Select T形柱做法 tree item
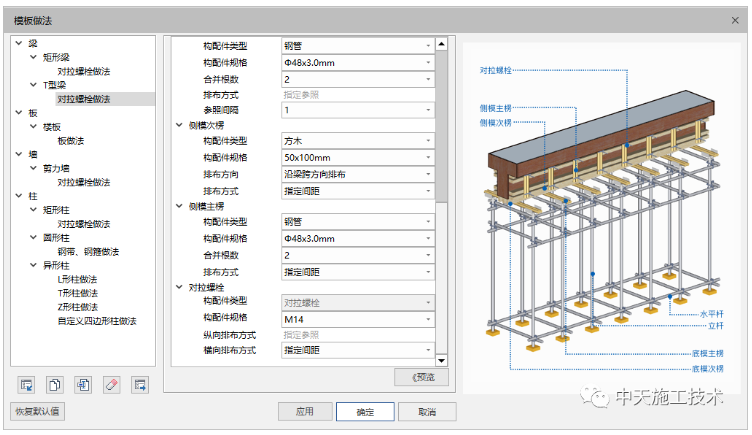The height and width of the screenshot is (435, 752). click(x=77, y=293)
